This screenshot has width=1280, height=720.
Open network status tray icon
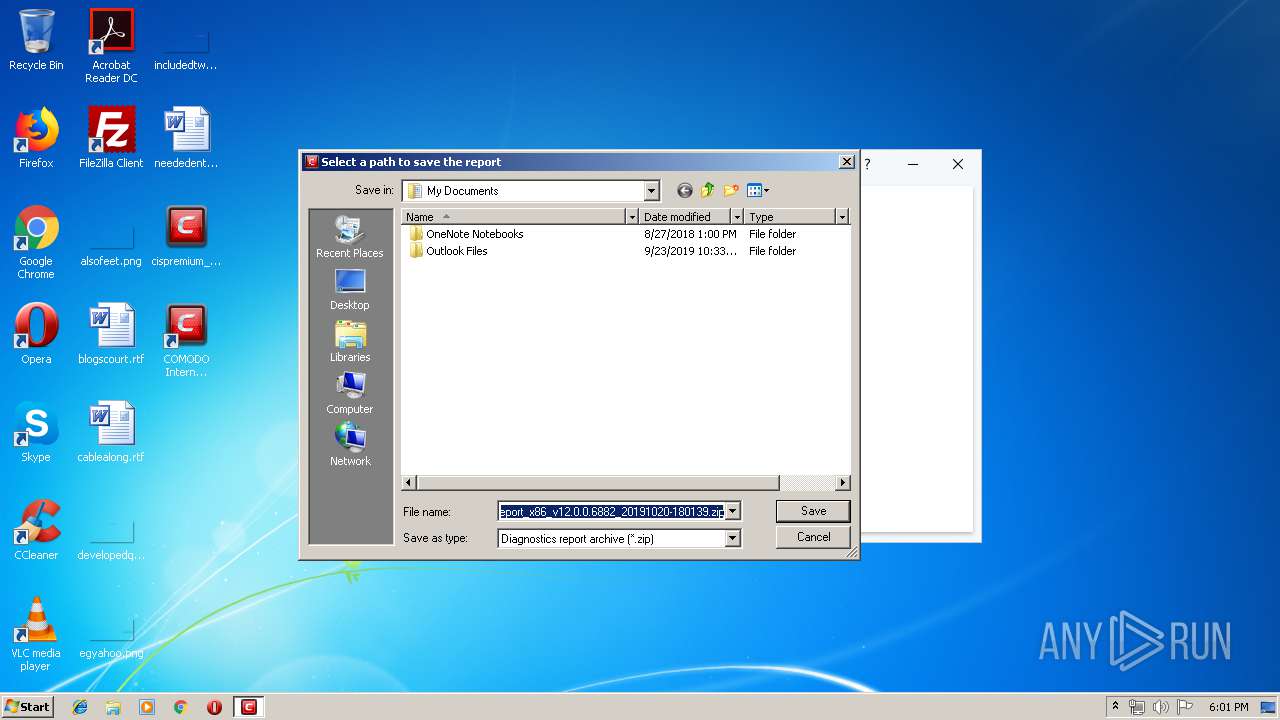click(1137, 707)
